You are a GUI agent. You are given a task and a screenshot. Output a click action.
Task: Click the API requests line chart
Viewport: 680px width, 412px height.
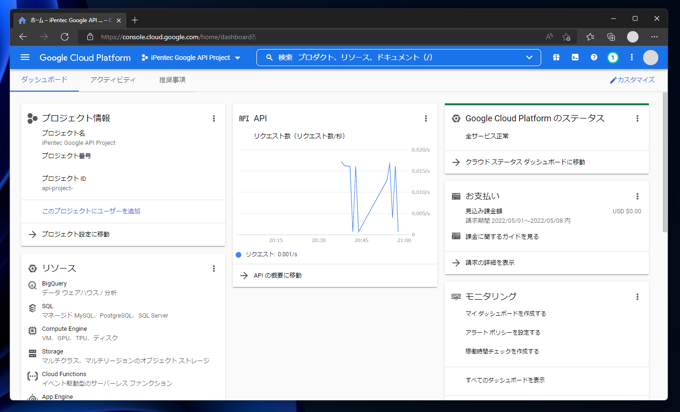coord(325,191)
